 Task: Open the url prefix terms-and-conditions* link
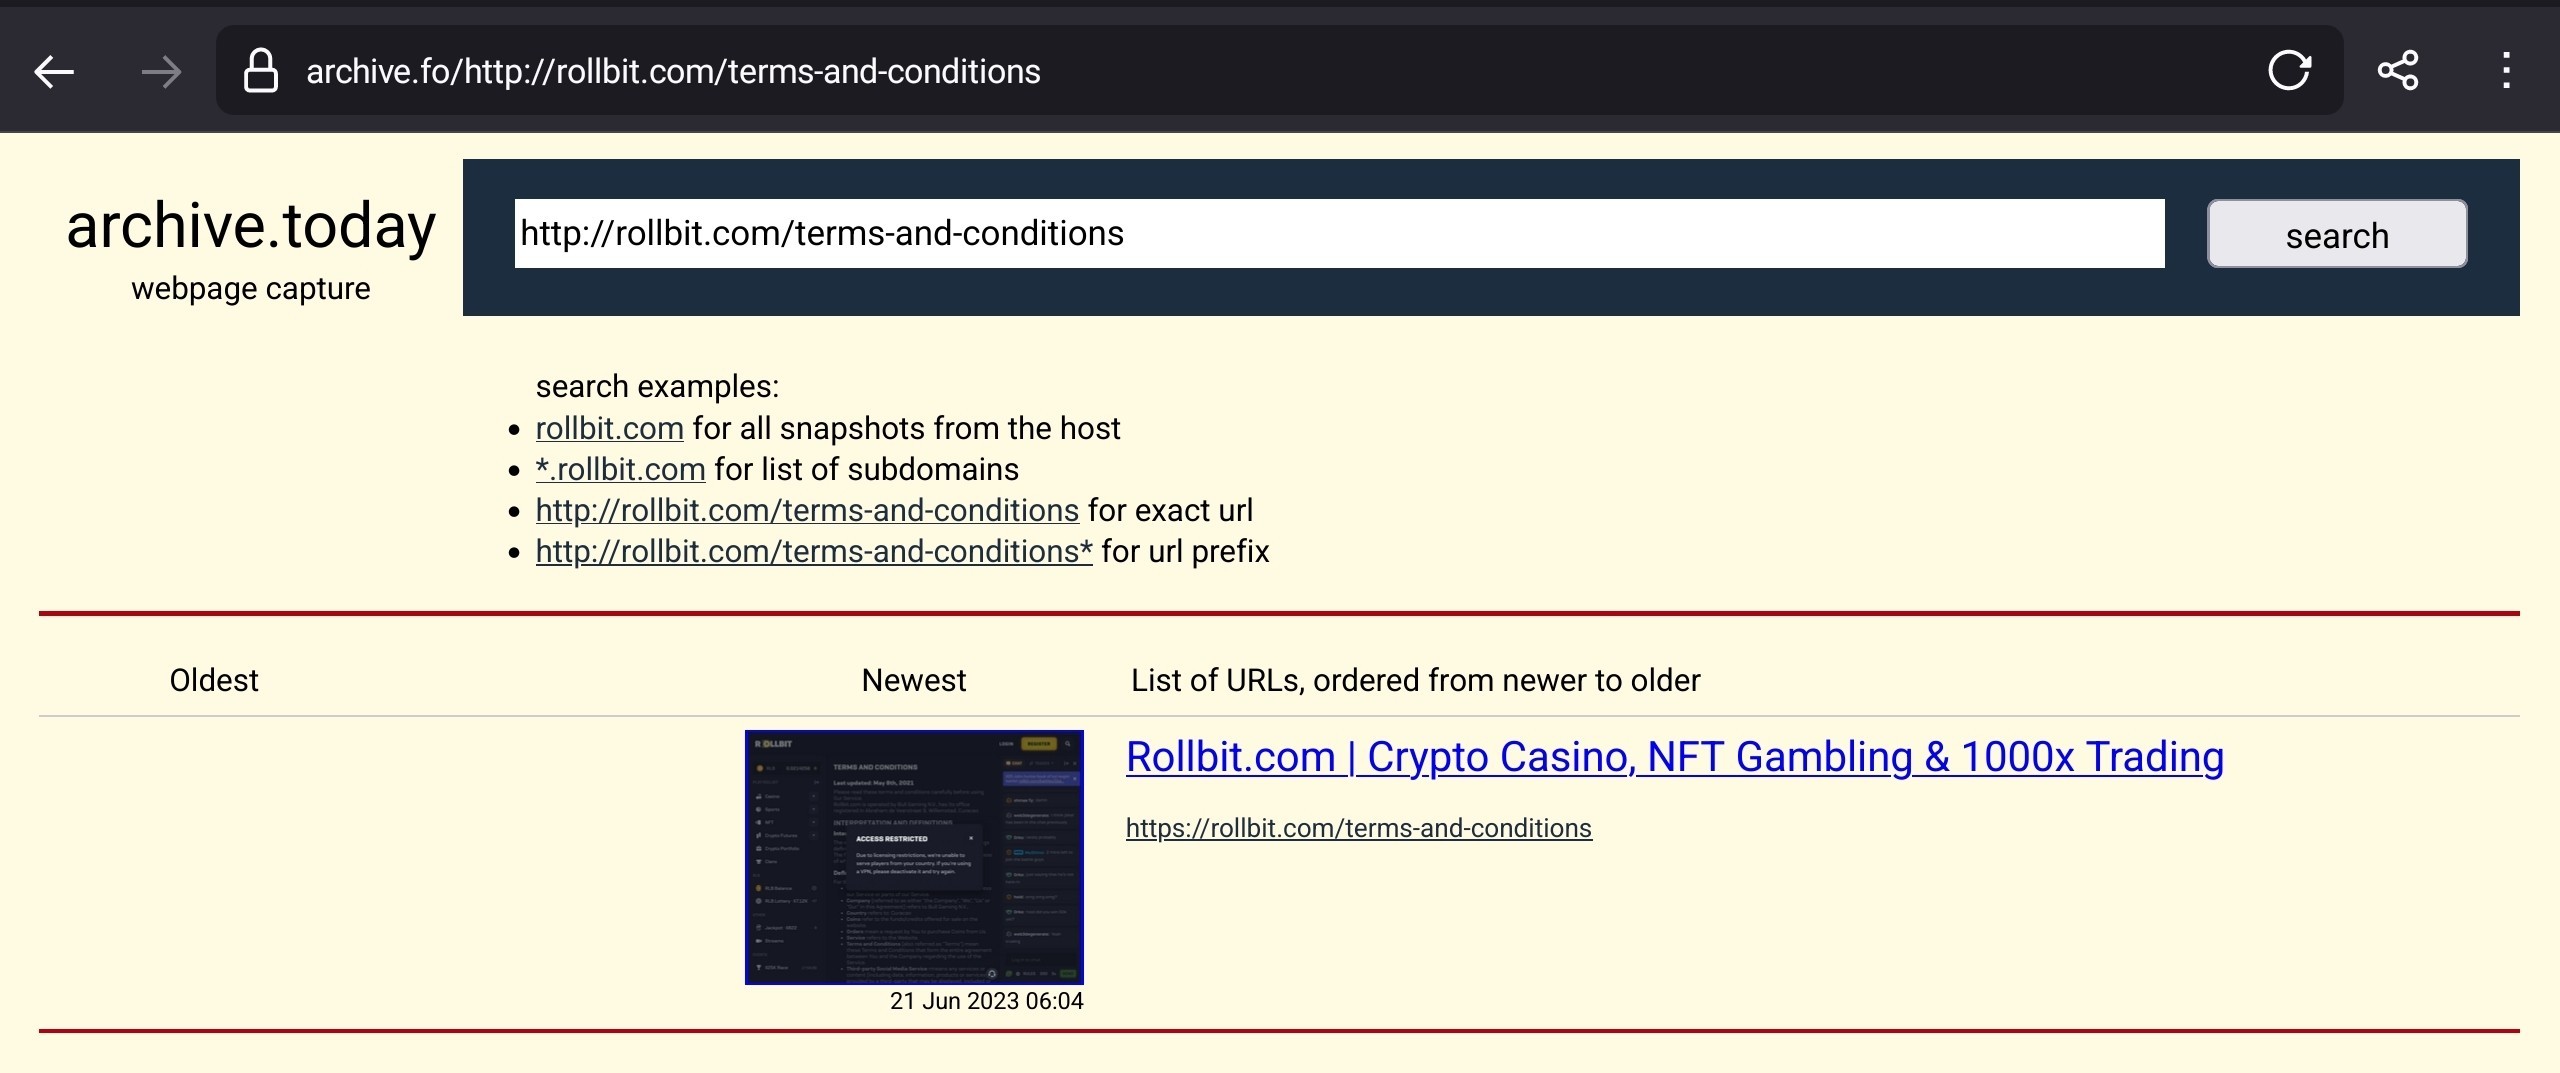pos(814,551)
